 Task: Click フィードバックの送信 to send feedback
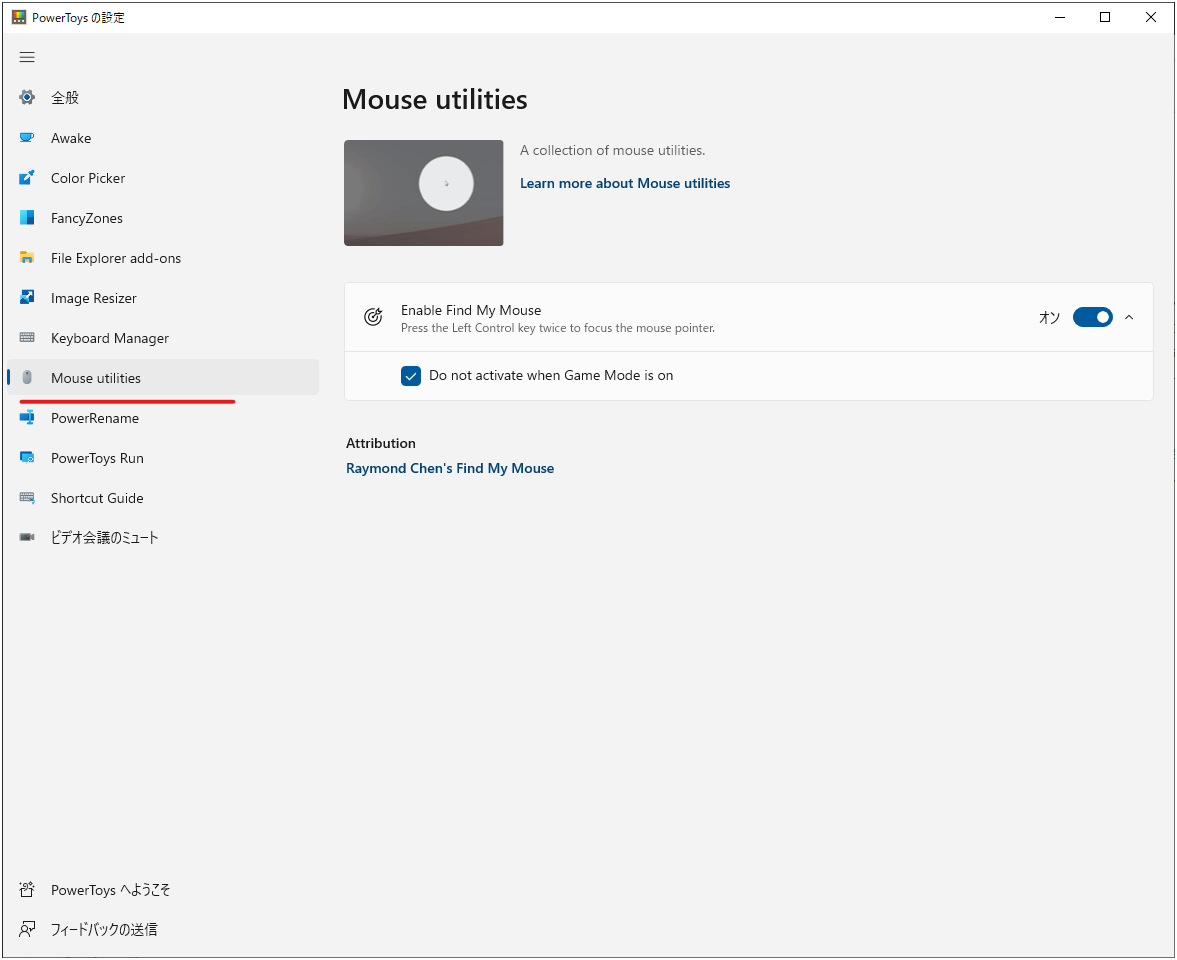click(x=163, y=929)
